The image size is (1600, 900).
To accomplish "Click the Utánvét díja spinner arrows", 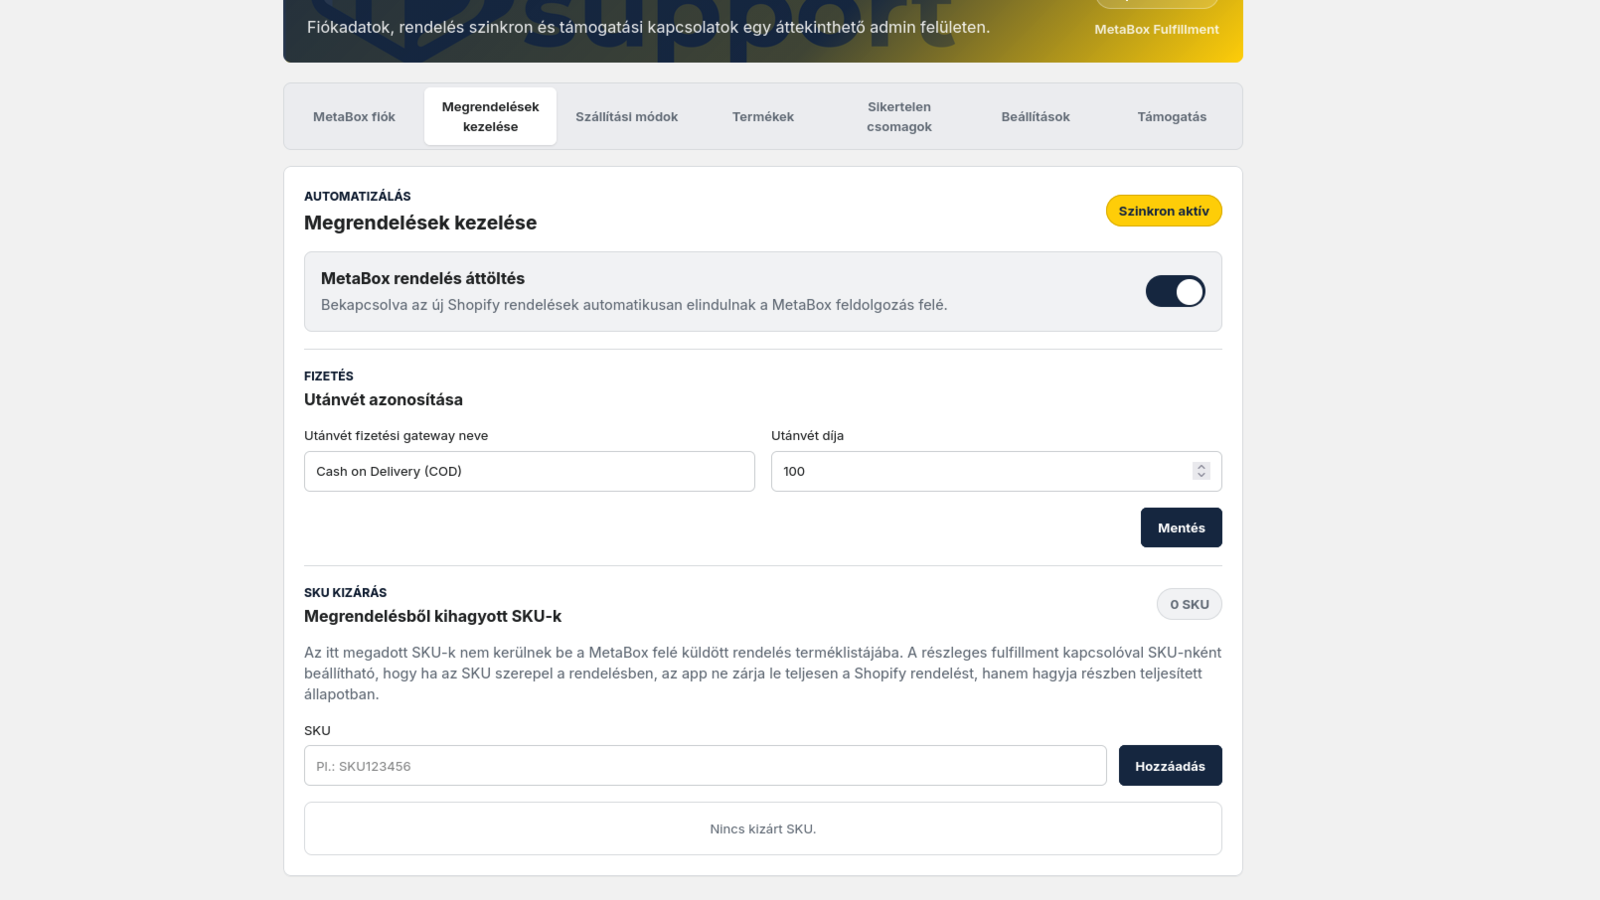I will point(1201,471).
